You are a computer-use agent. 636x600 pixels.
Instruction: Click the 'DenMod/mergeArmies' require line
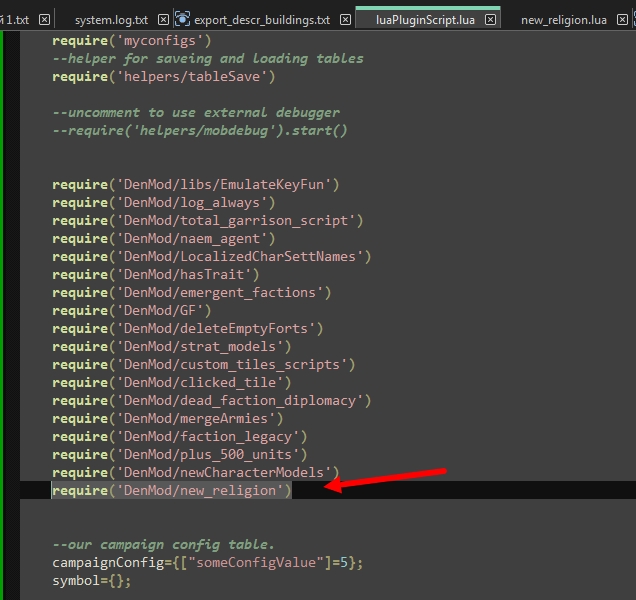tap(168, 419)
